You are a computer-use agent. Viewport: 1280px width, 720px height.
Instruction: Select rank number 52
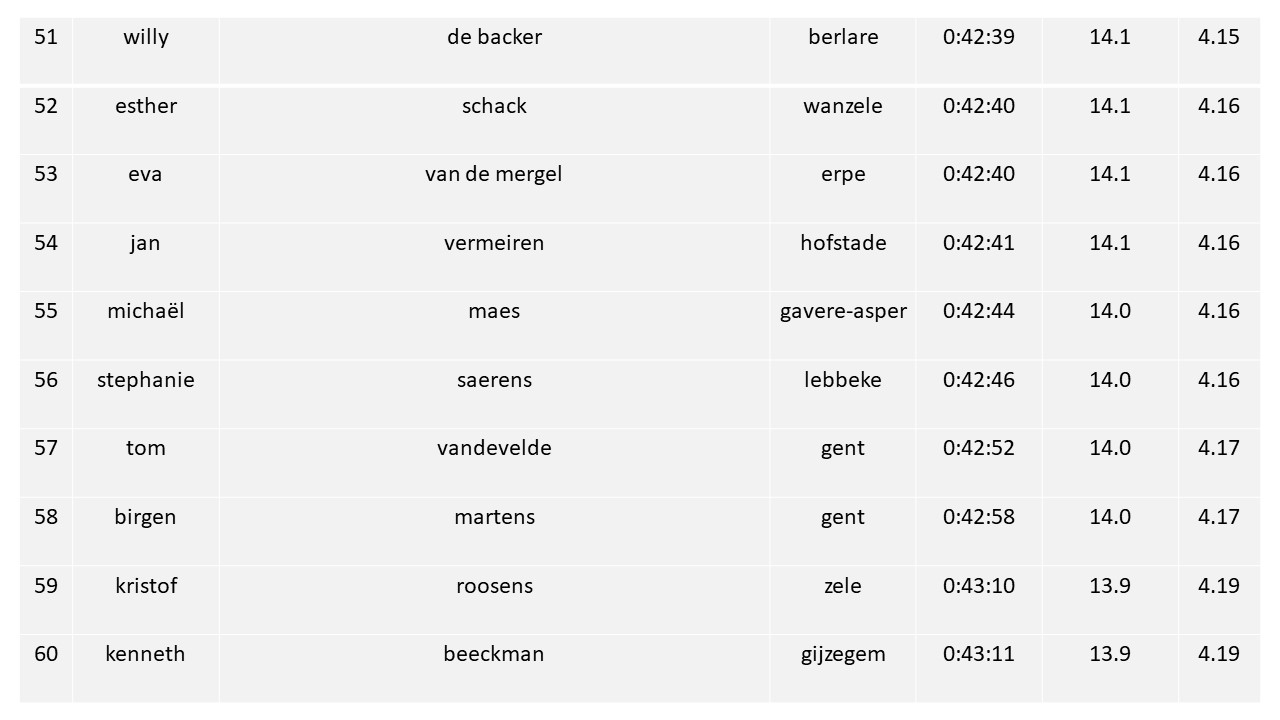tap(46, 121)
